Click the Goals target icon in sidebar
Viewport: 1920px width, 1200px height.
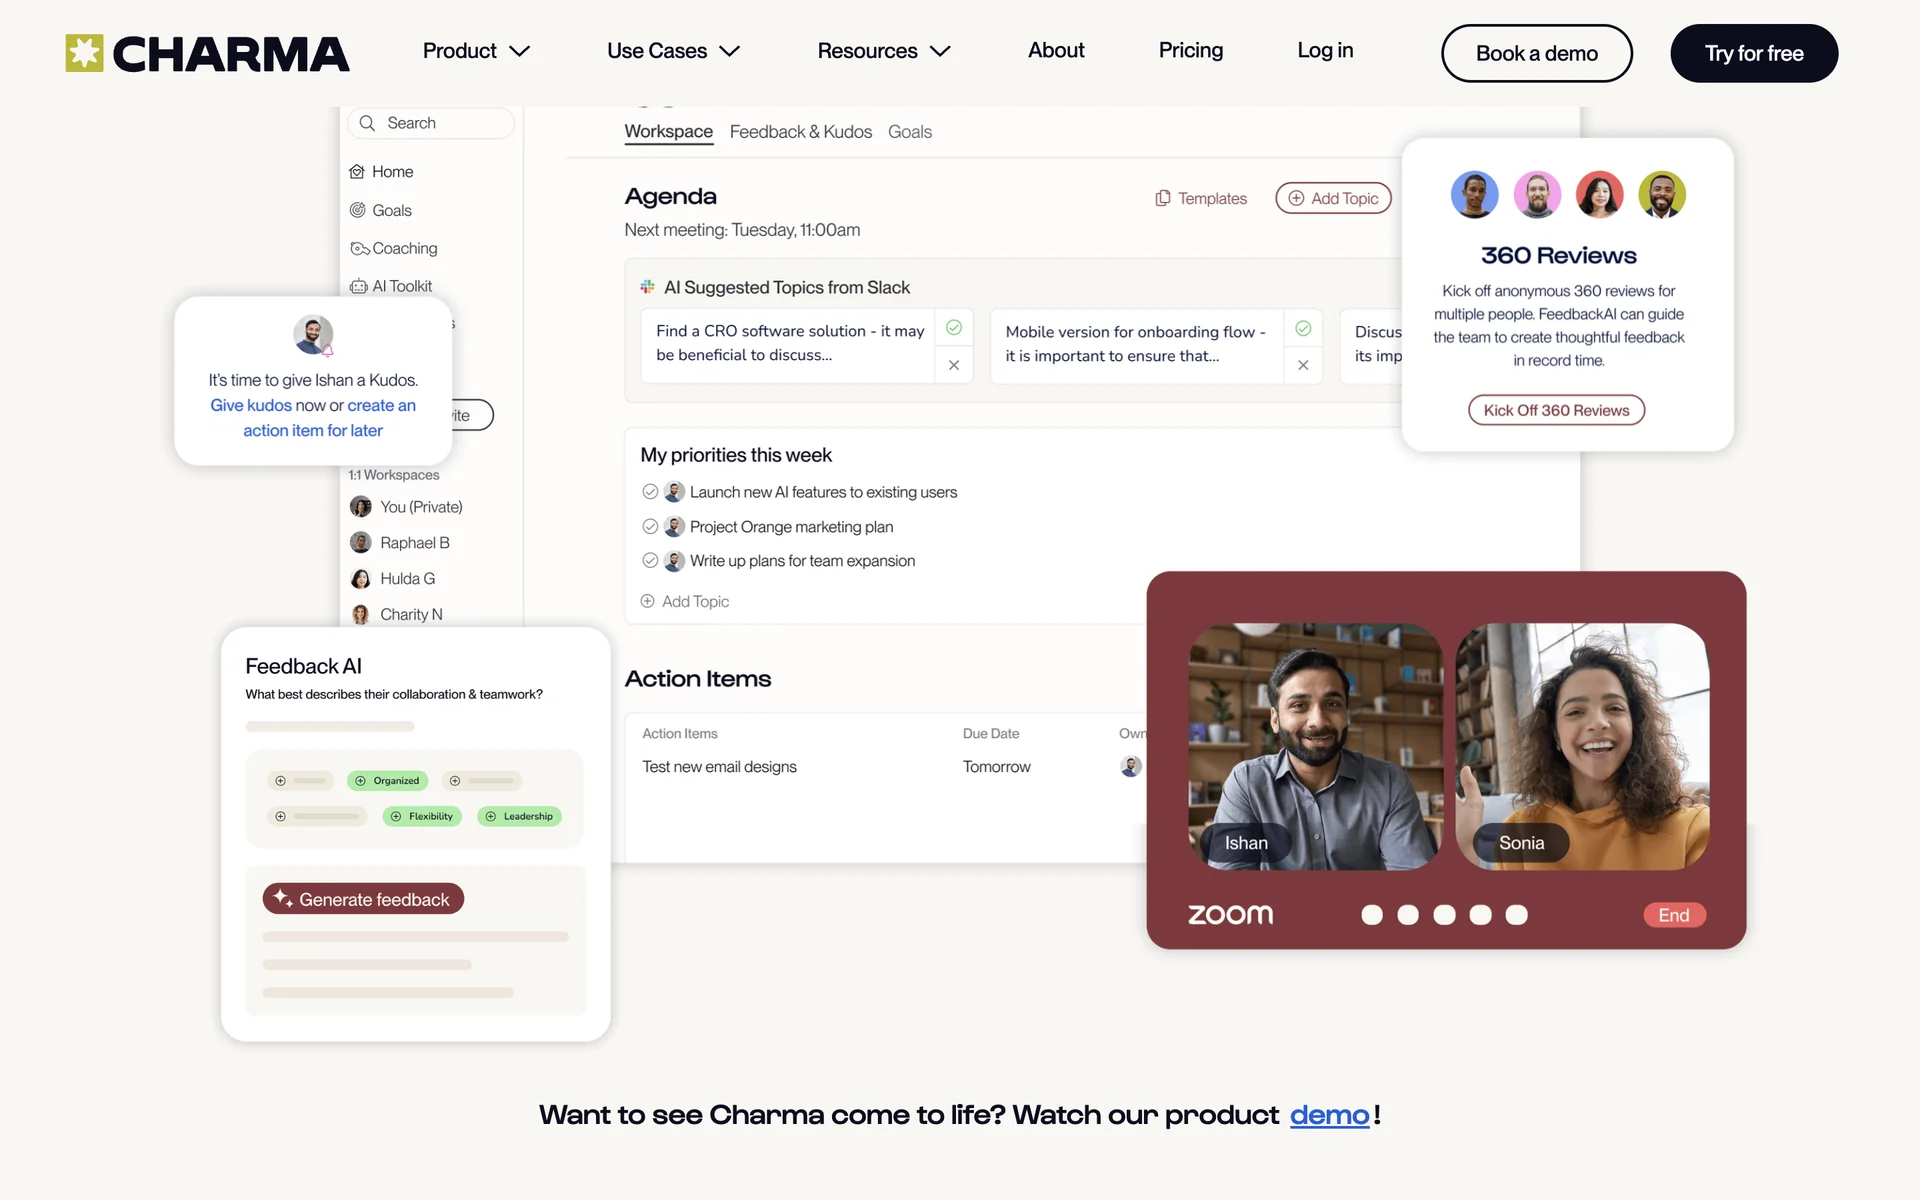click(x=357, y=210)
